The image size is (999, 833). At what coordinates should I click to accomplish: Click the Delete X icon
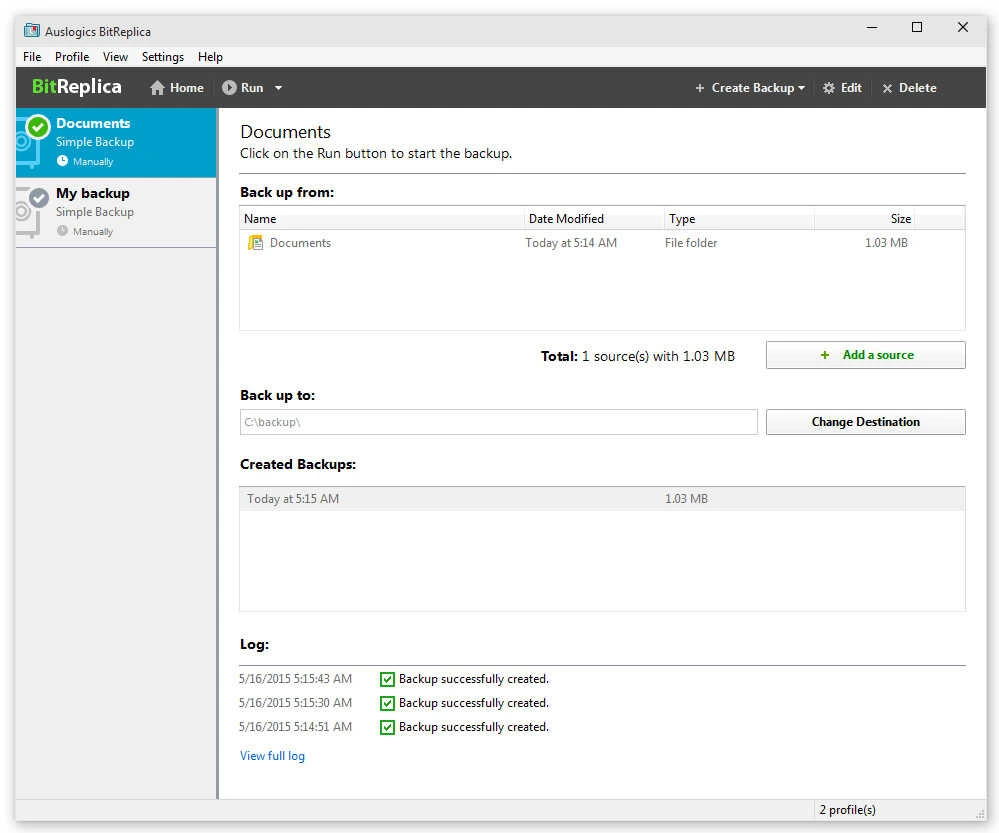pos(887,89)
